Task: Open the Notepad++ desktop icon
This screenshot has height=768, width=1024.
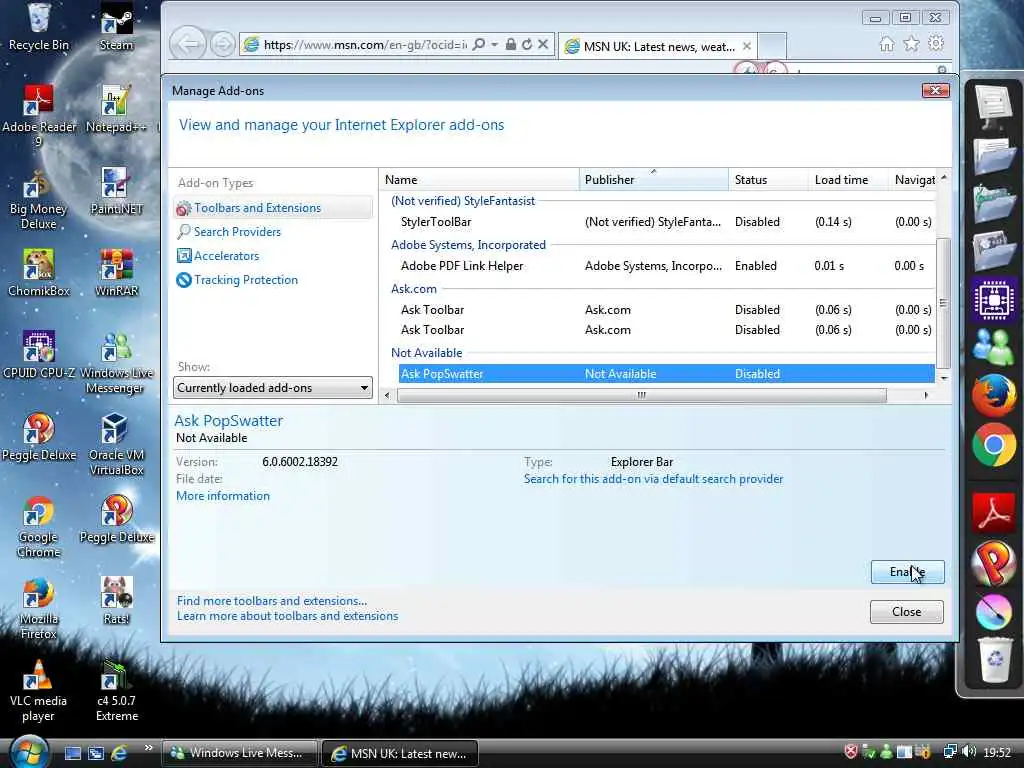Action: click(x=116, y=108)
